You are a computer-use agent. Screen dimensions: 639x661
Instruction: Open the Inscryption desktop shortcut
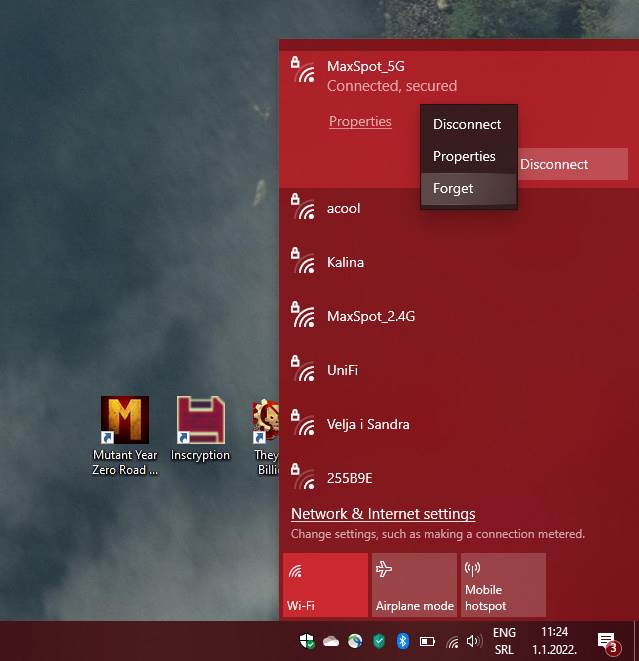tap(201, 429)
